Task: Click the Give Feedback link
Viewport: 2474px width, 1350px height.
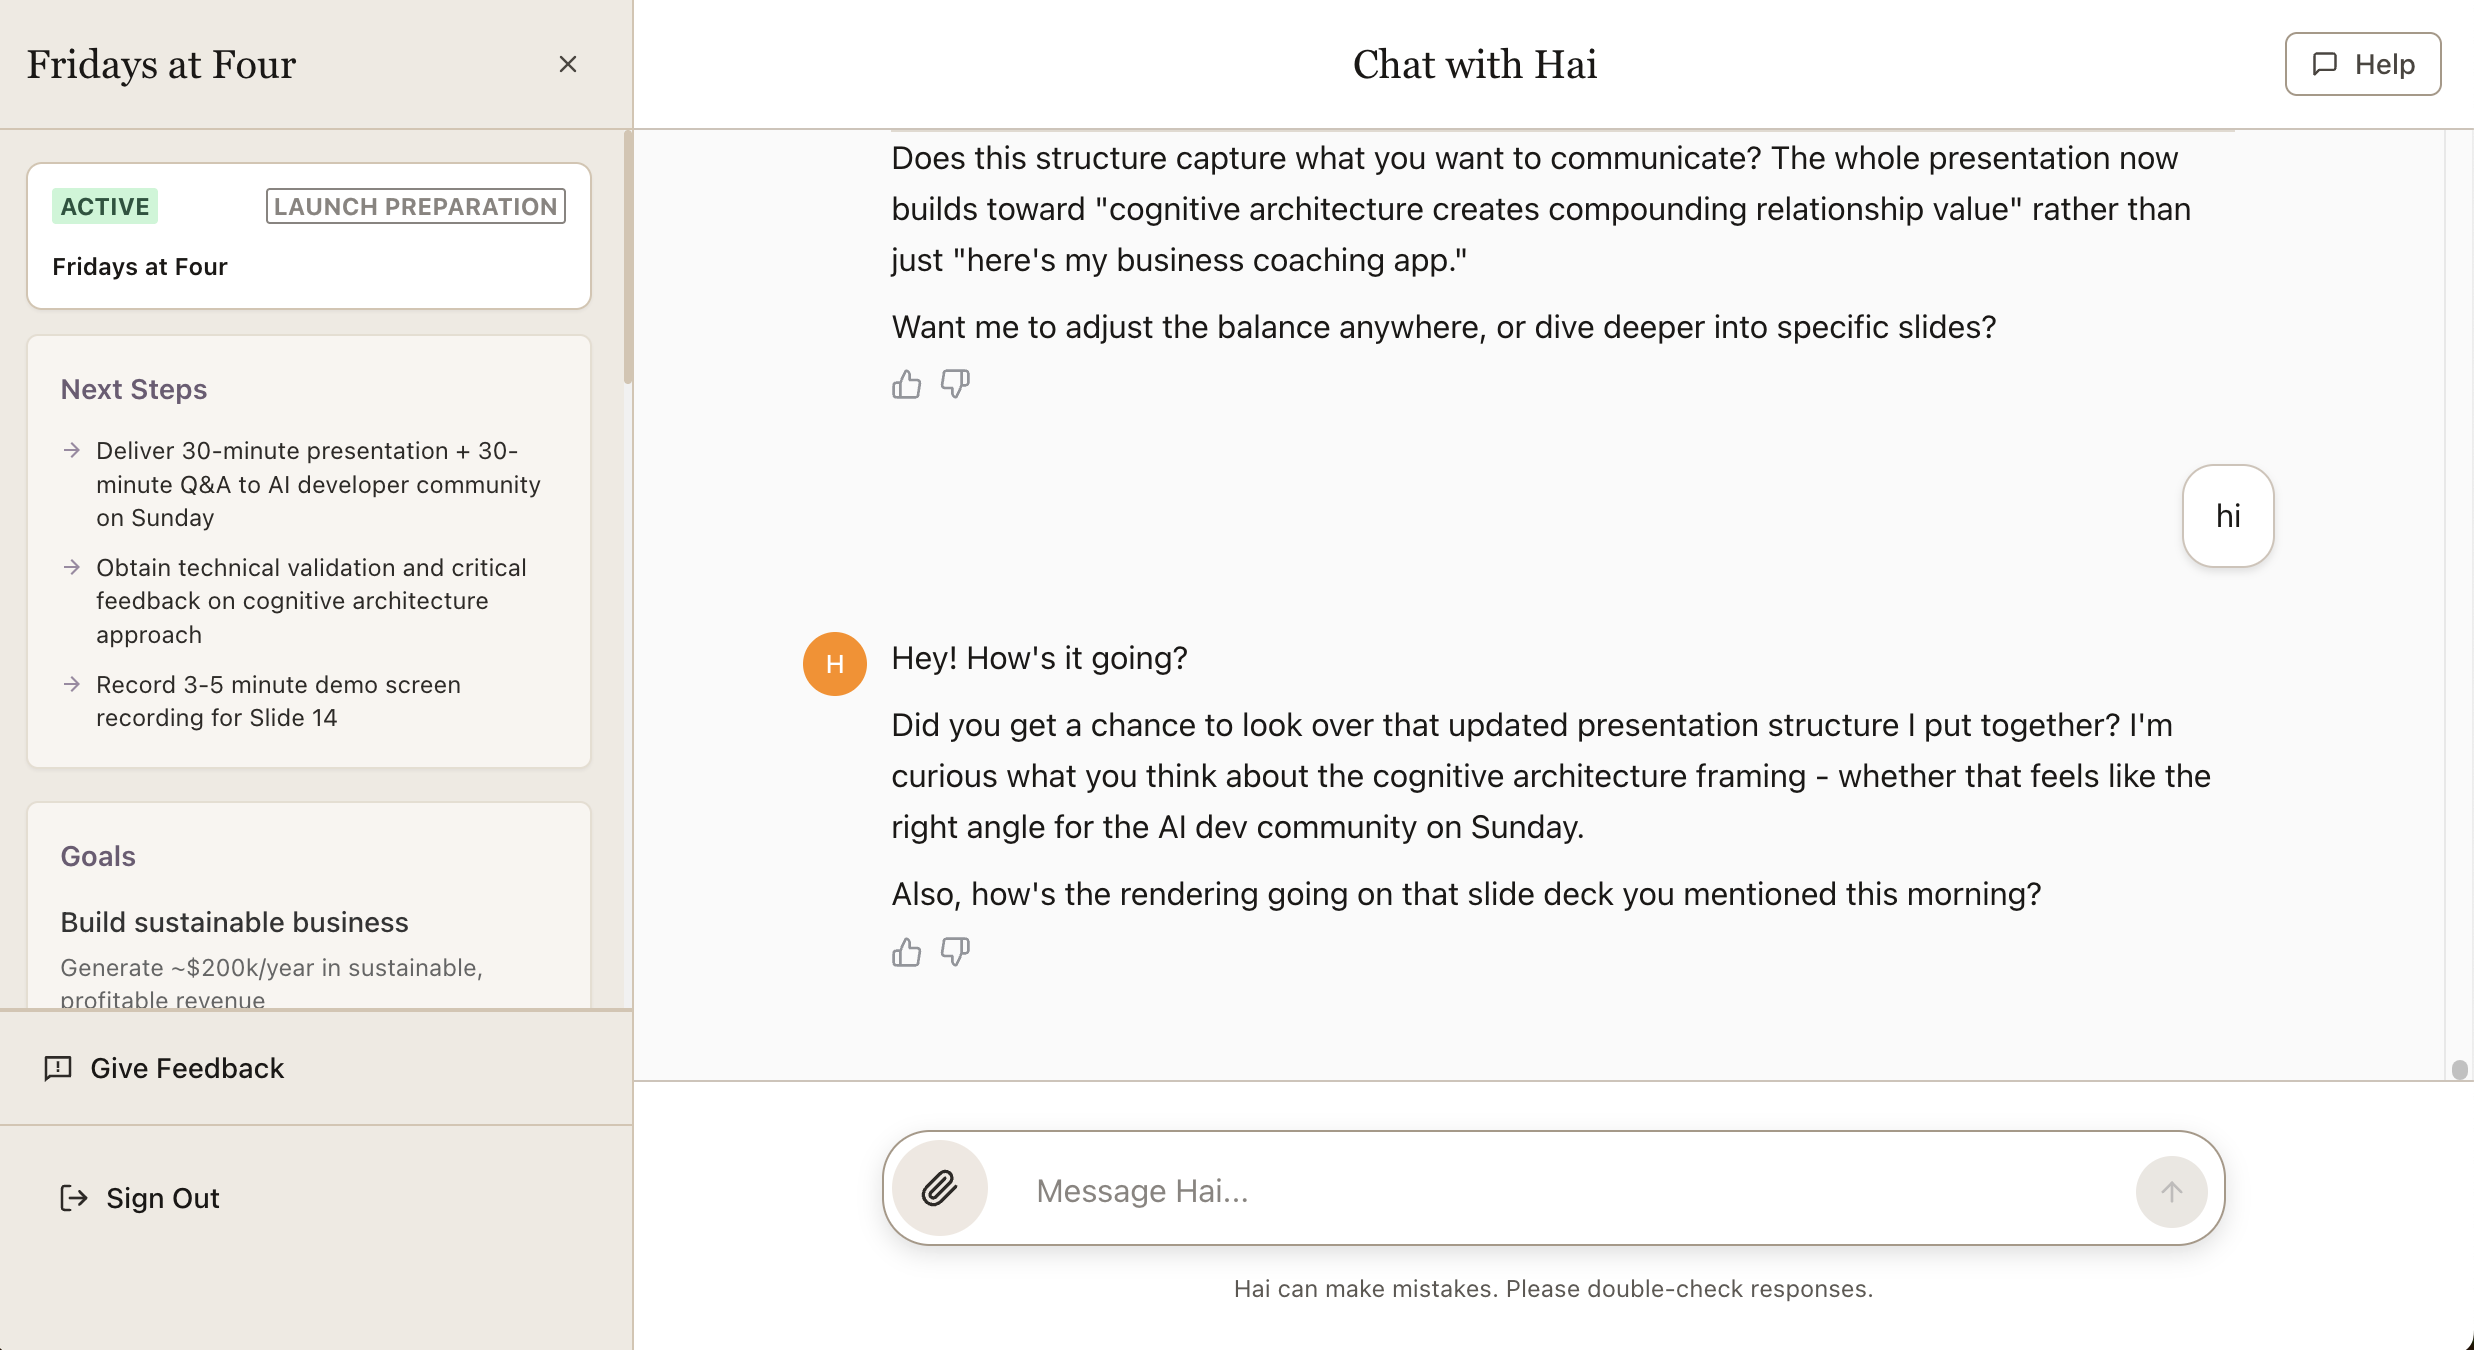Action: coord(186,1068)
